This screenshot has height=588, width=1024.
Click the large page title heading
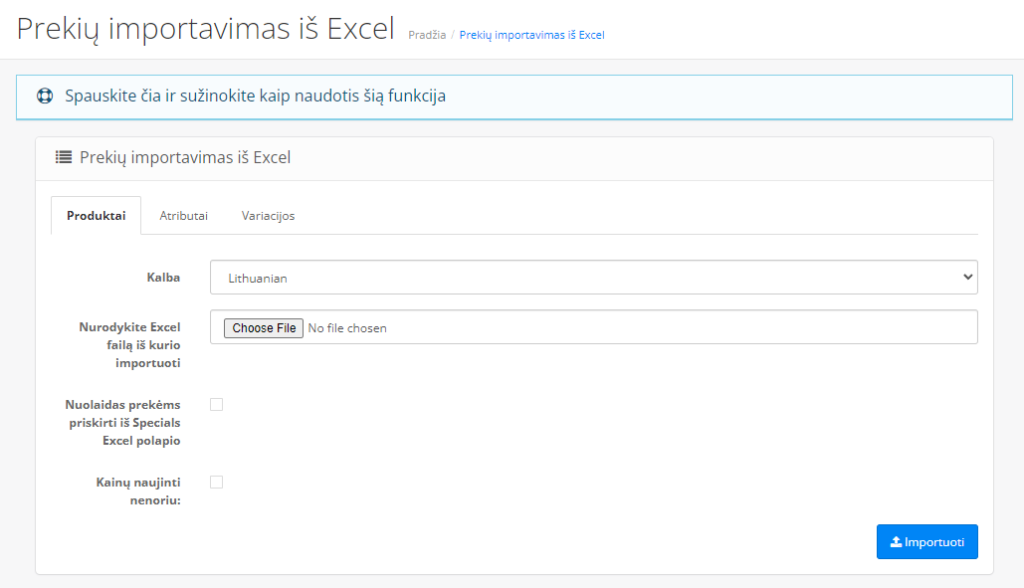[206, 29]
